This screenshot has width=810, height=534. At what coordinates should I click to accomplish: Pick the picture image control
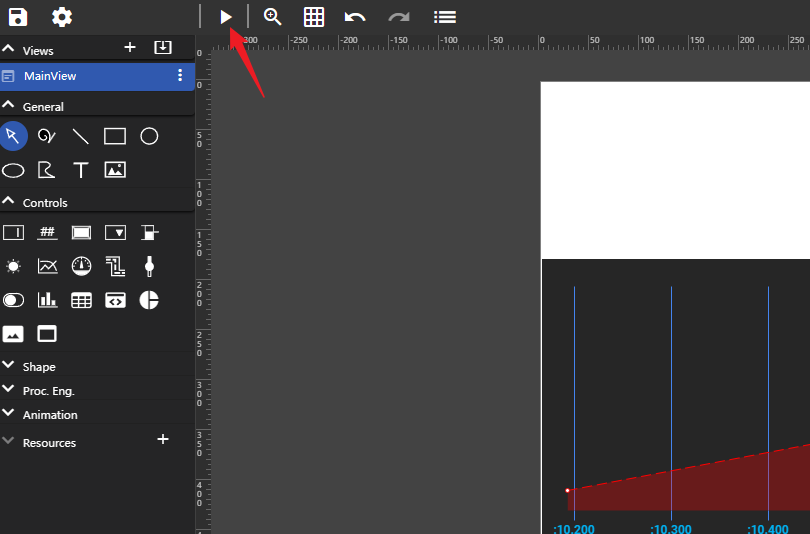(x=13, y=334)
